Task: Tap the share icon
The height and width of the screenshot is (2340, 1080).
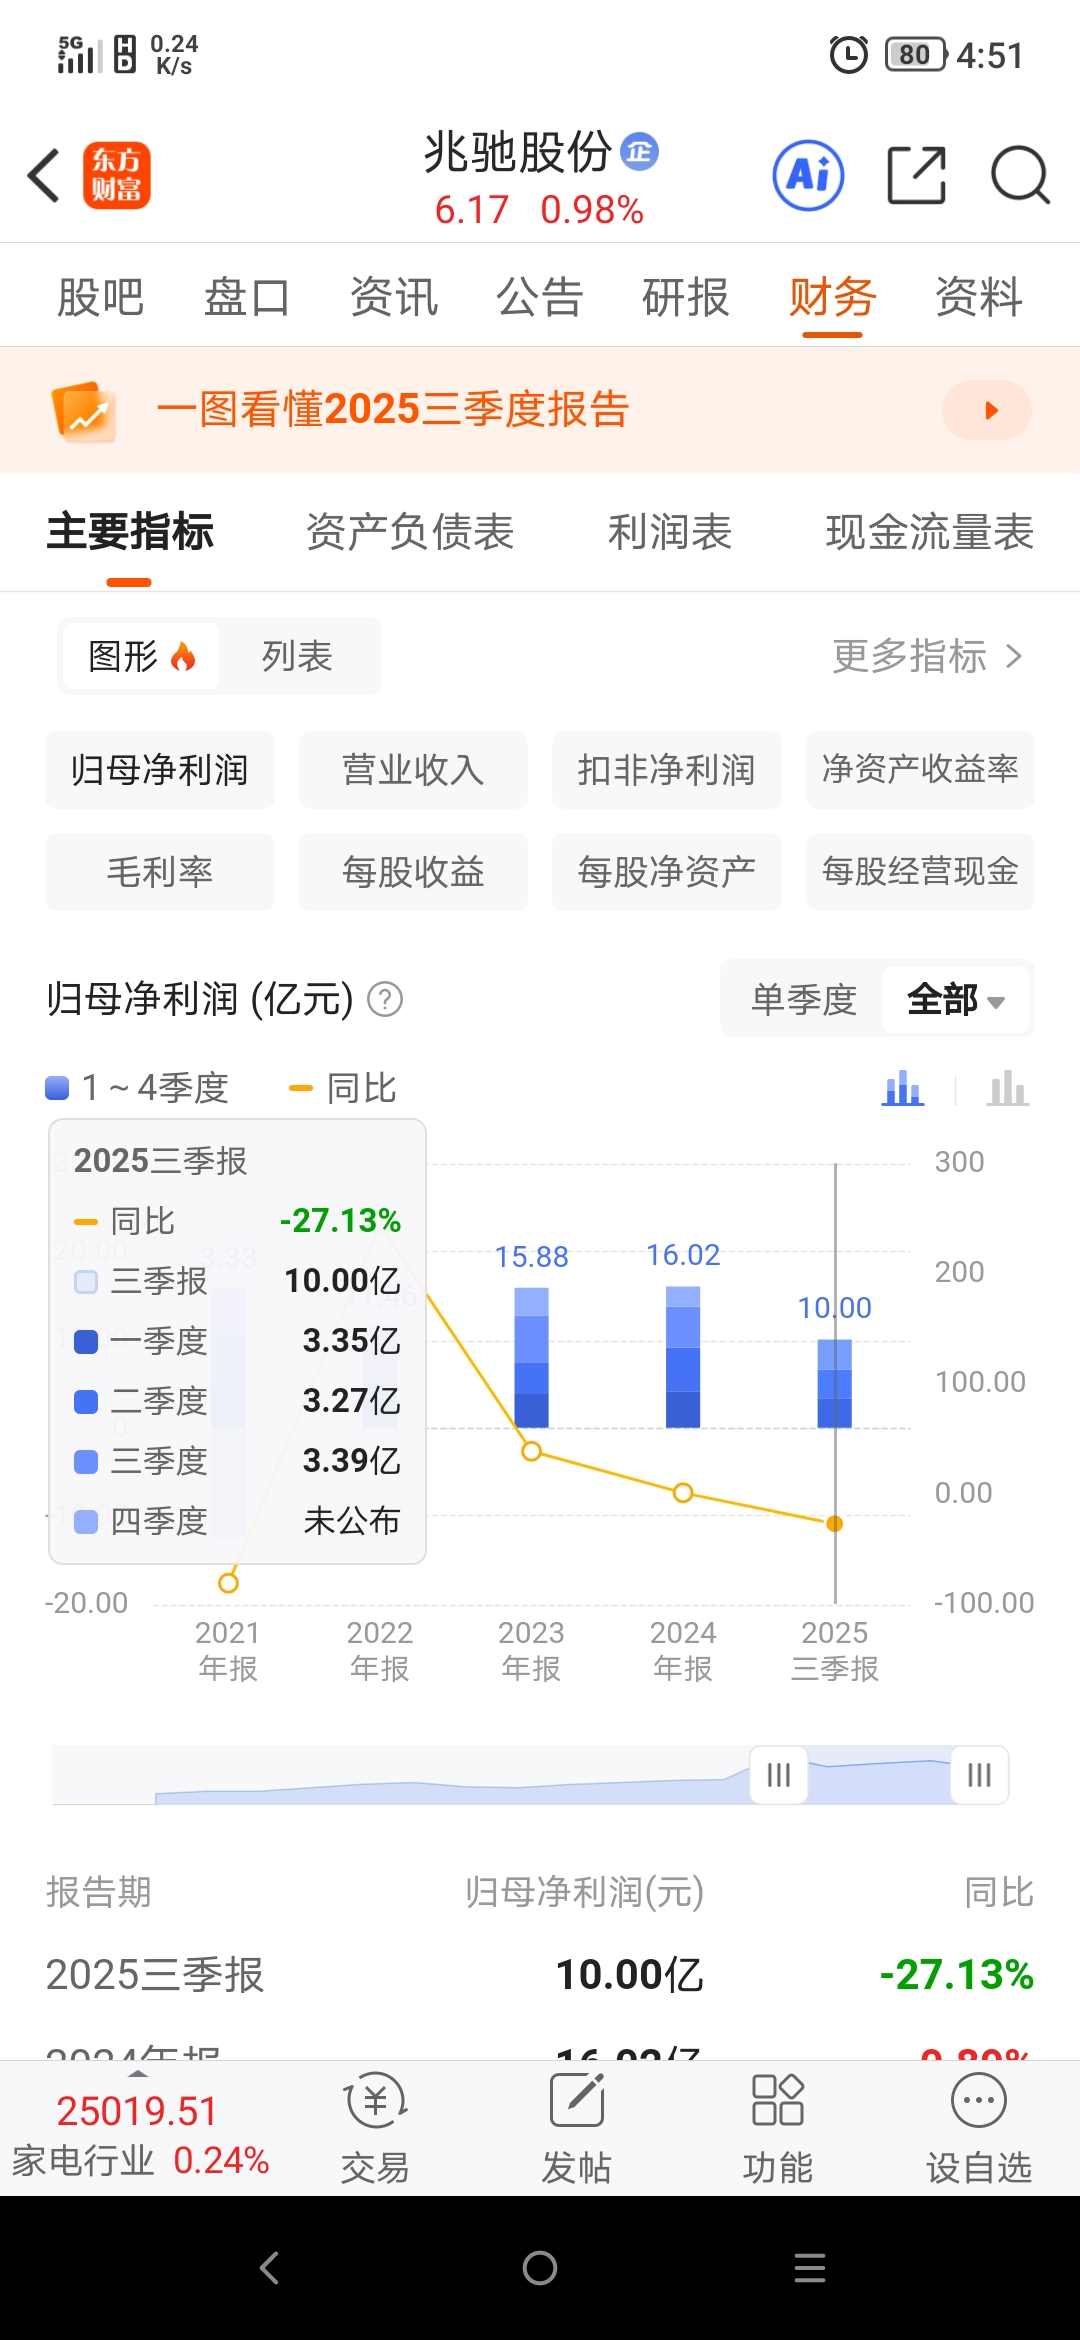Action: click(x=917, y=175)
